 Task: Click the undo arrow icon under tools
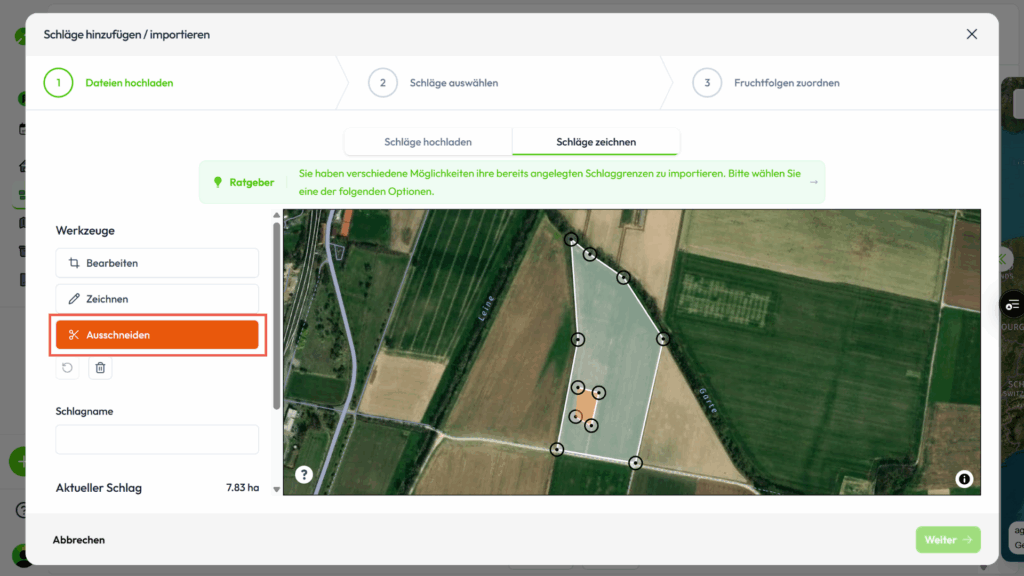click(x=67, y=368)
